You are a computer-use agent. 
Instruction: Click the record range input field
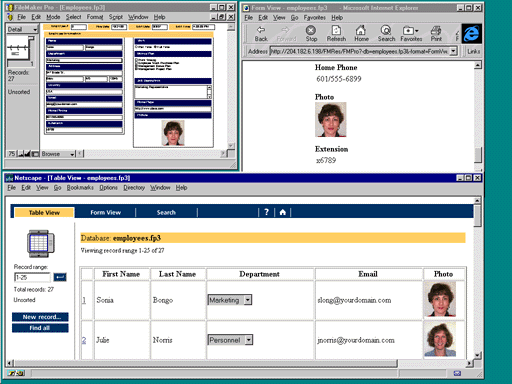pos(32,277)
